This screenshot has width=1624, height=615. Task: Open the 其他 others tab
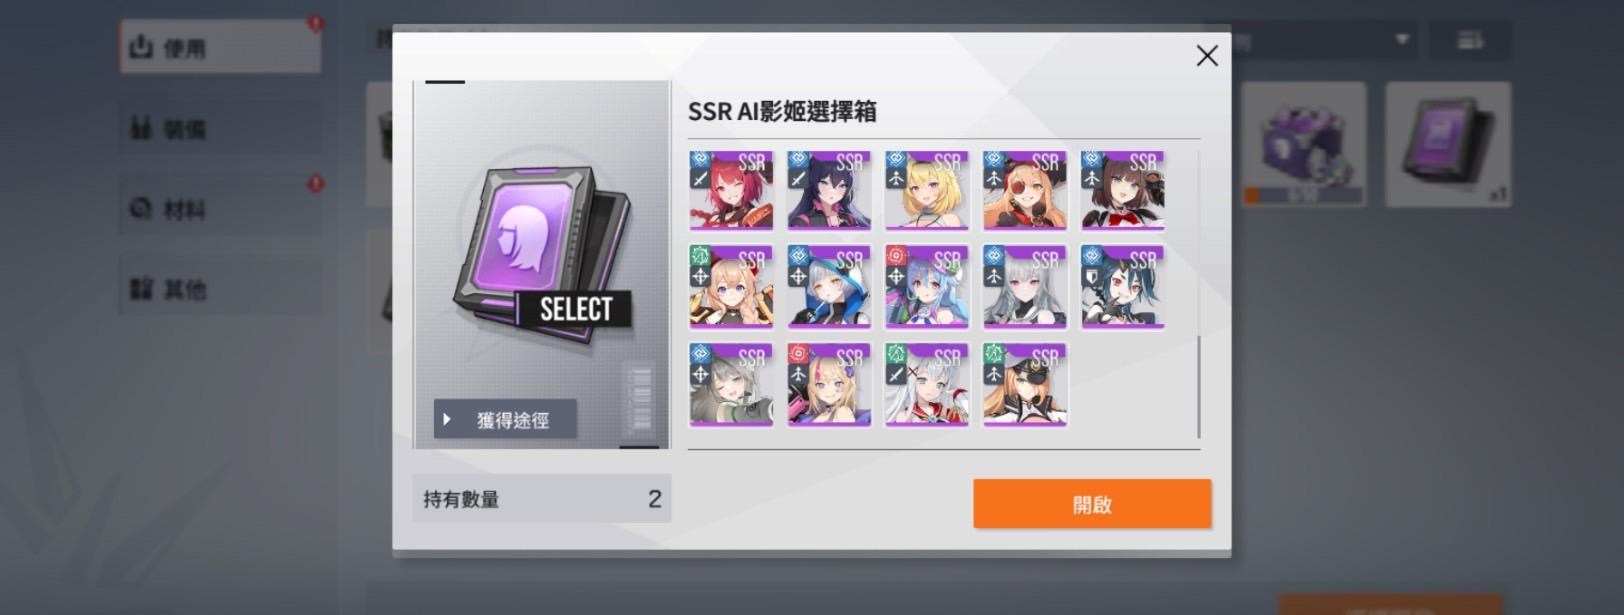pyautogui.click(x=220, y=290)
